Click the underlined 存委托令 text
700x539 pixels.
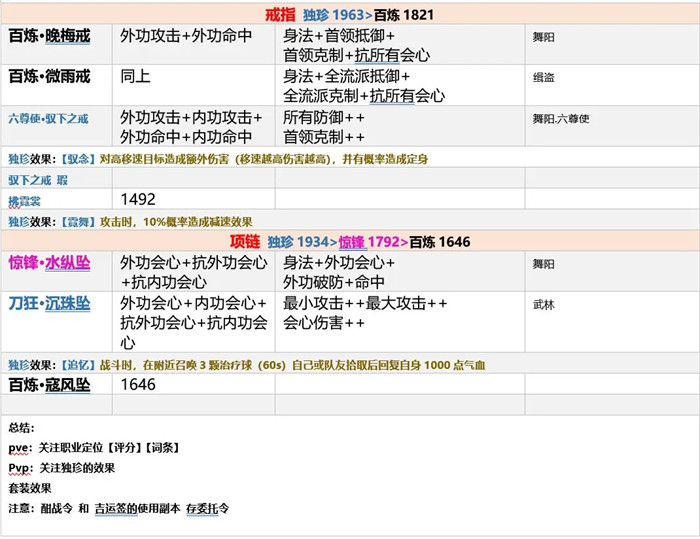[208, 508]
